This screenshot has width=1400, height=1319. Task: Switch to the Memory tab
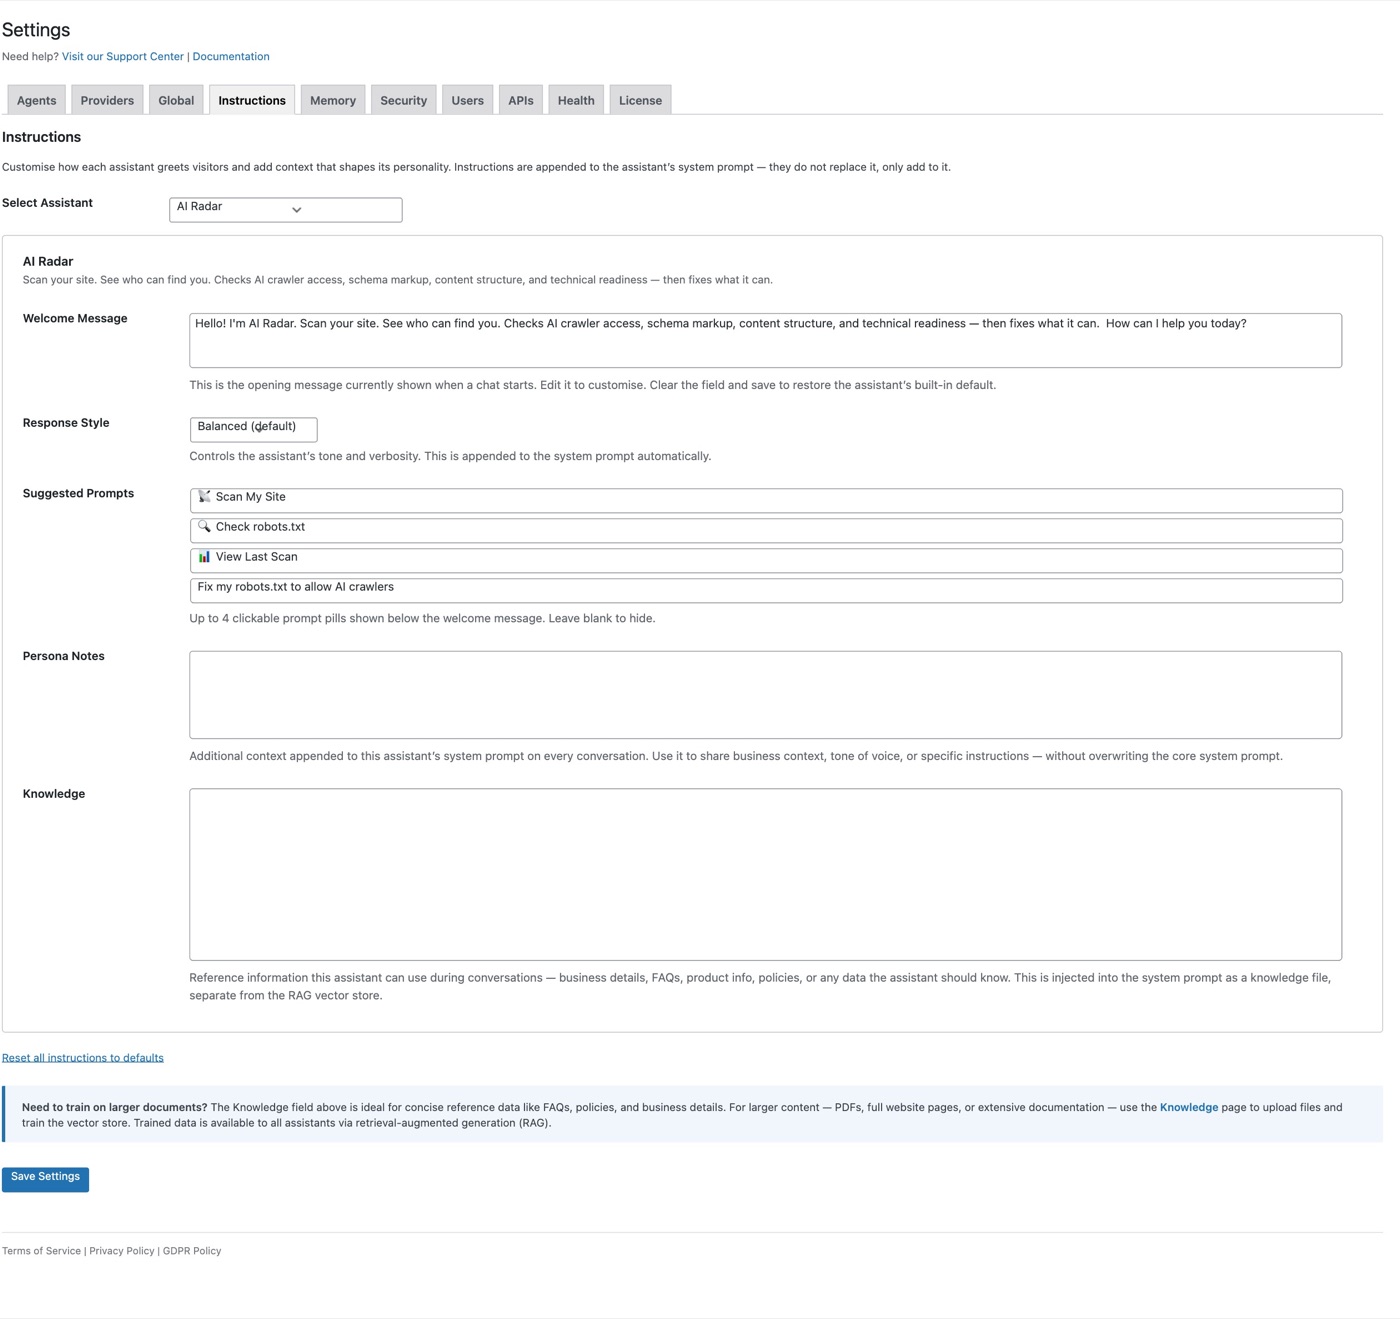(332, 100)
